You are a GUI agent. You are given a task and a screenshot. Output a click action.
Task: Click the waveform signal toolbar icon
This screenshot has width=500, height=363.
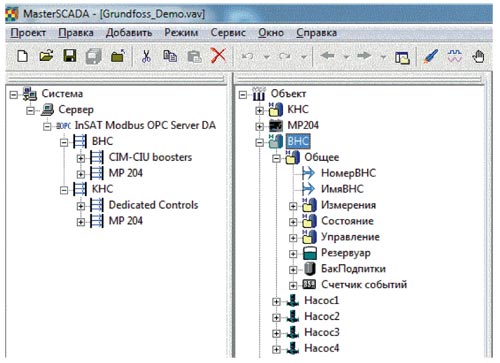455,56
